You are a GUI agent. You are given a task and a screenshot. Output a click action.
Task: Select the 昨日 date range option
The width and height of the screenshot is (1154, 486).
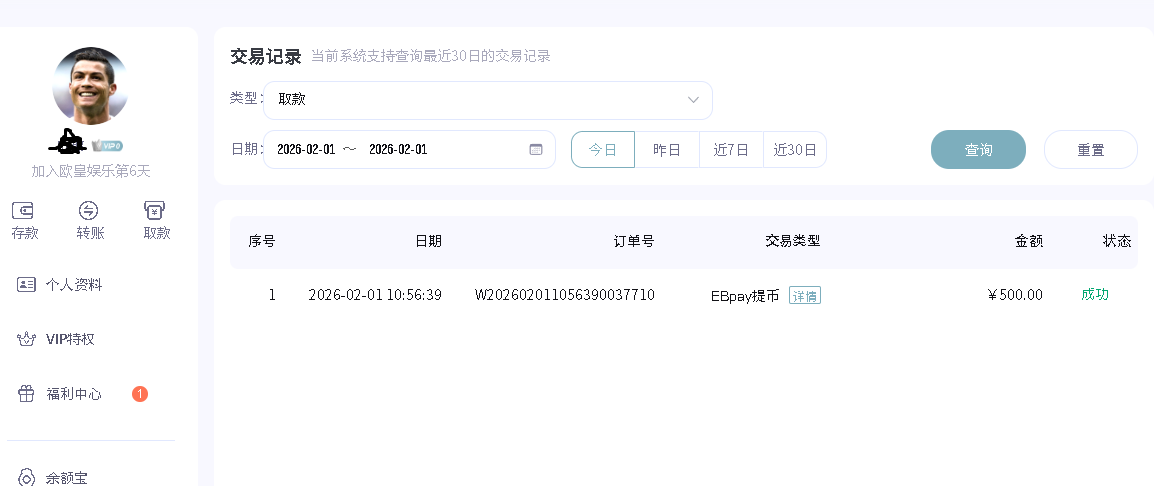pos(667,150)
